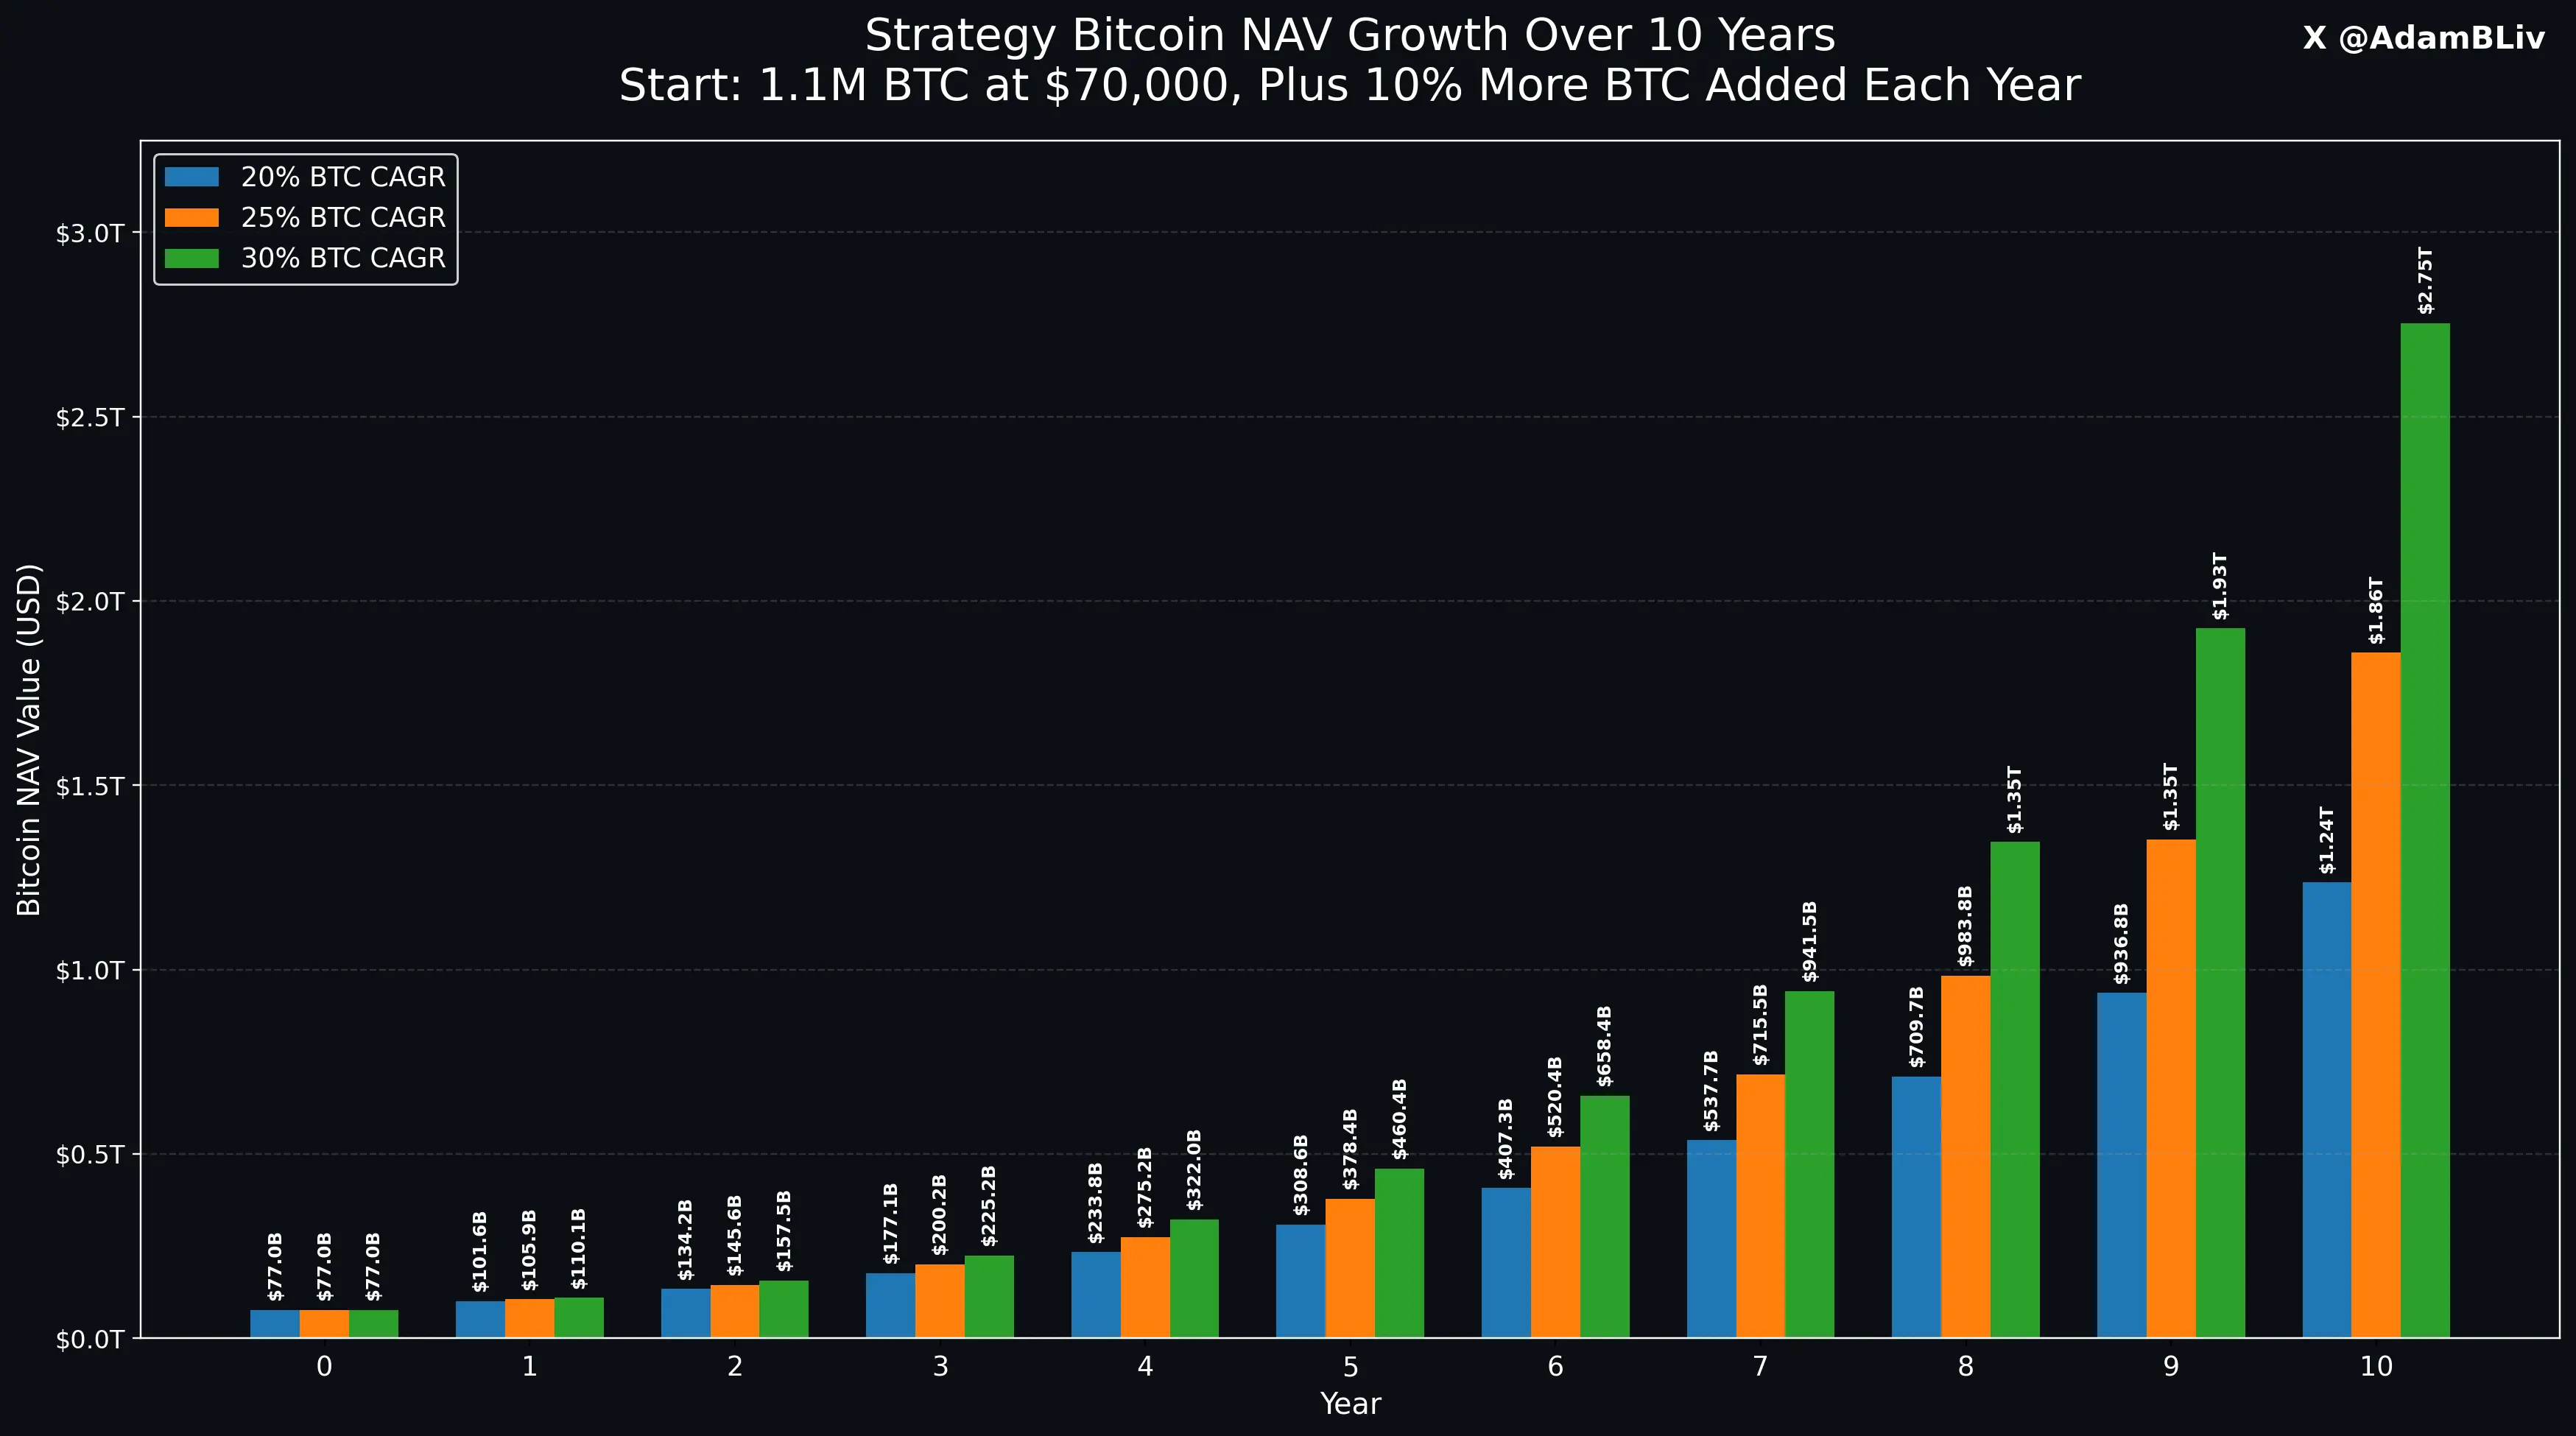Click the blue Year 7 bar labeled $537.7B
The image size is (2576, 1436).
pos(1711,1238)
